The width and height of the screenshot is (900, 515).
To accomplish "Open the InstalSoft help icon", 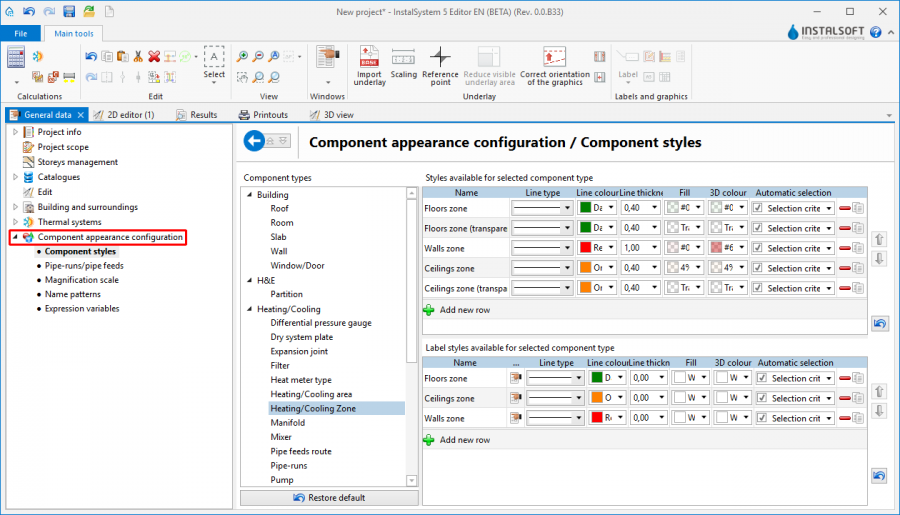I will (x=876, y=32).
